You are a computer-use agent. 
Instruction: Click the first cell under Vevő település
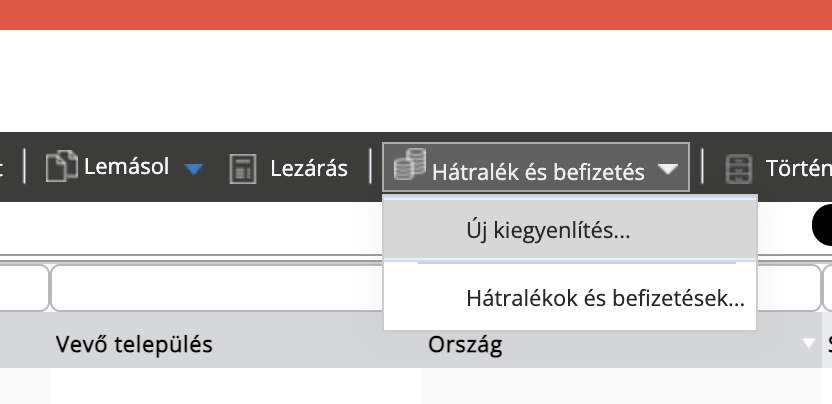point(235,387)
